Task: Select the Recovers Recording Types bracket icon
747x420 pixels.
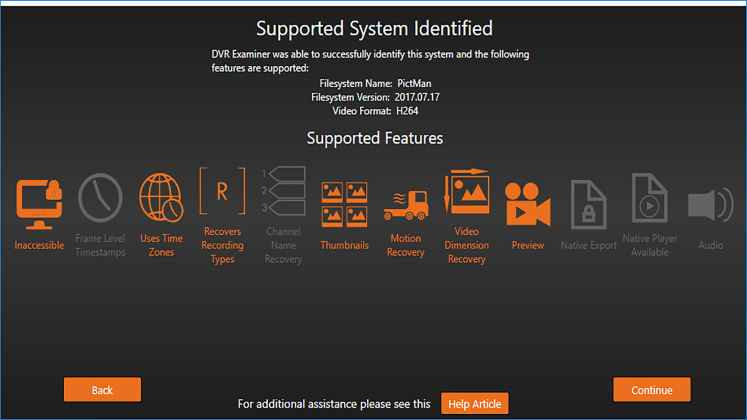Action: [222, 192]
